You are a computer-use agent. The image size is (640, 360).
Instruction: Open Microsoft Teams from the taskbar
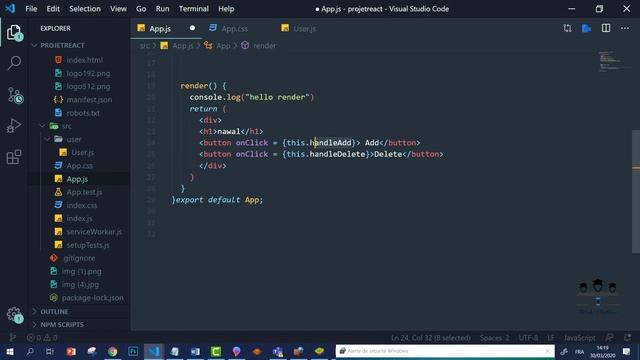(x=278, y=351)
